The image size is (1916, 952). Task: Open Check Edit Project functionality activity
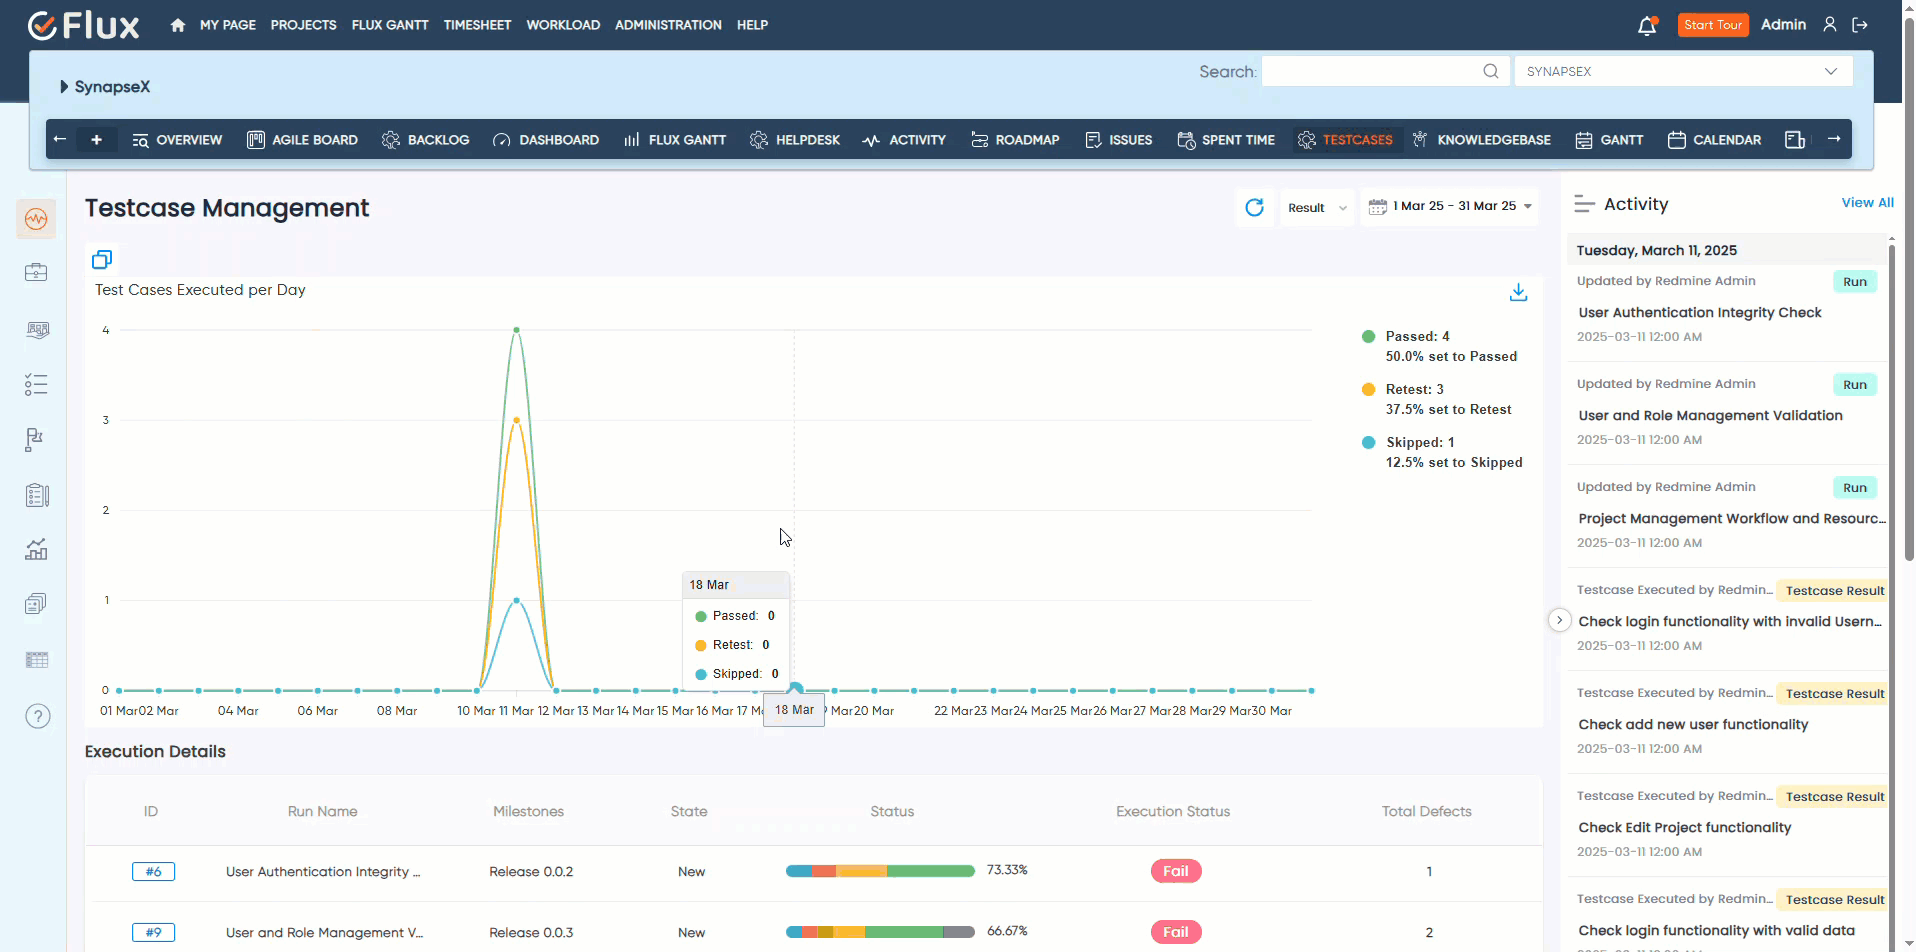(1684, 828)
